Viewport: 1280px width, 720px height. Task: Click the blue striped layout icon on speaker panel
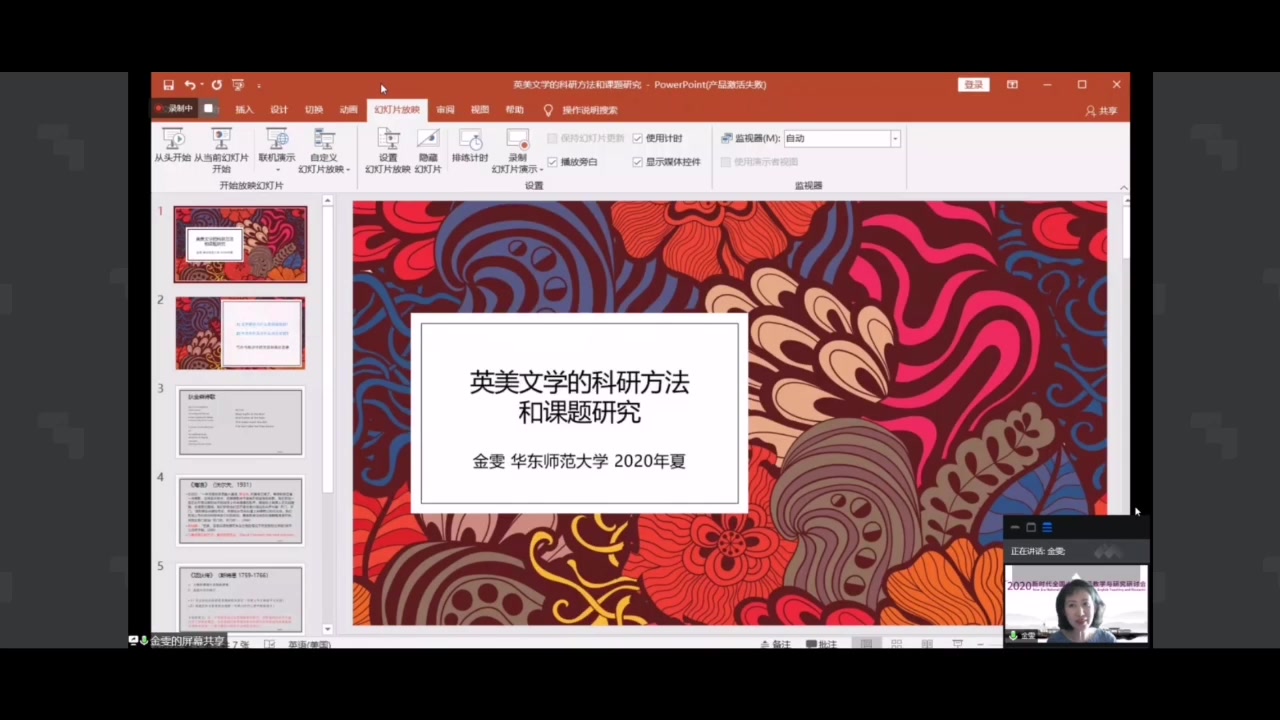coord(1047,527)
